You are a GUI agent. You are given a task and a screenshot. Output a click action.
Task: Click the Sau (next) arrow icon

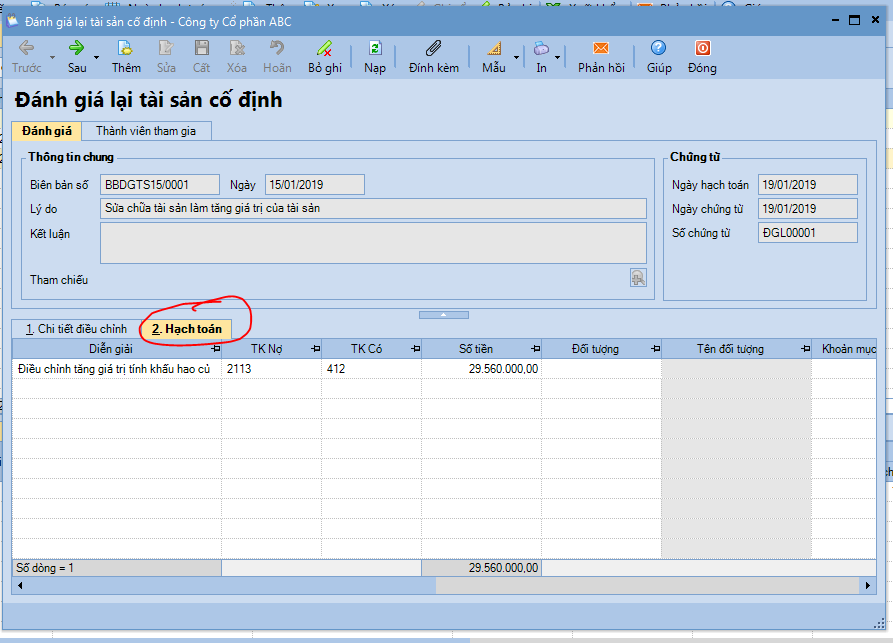click(77, 48)
